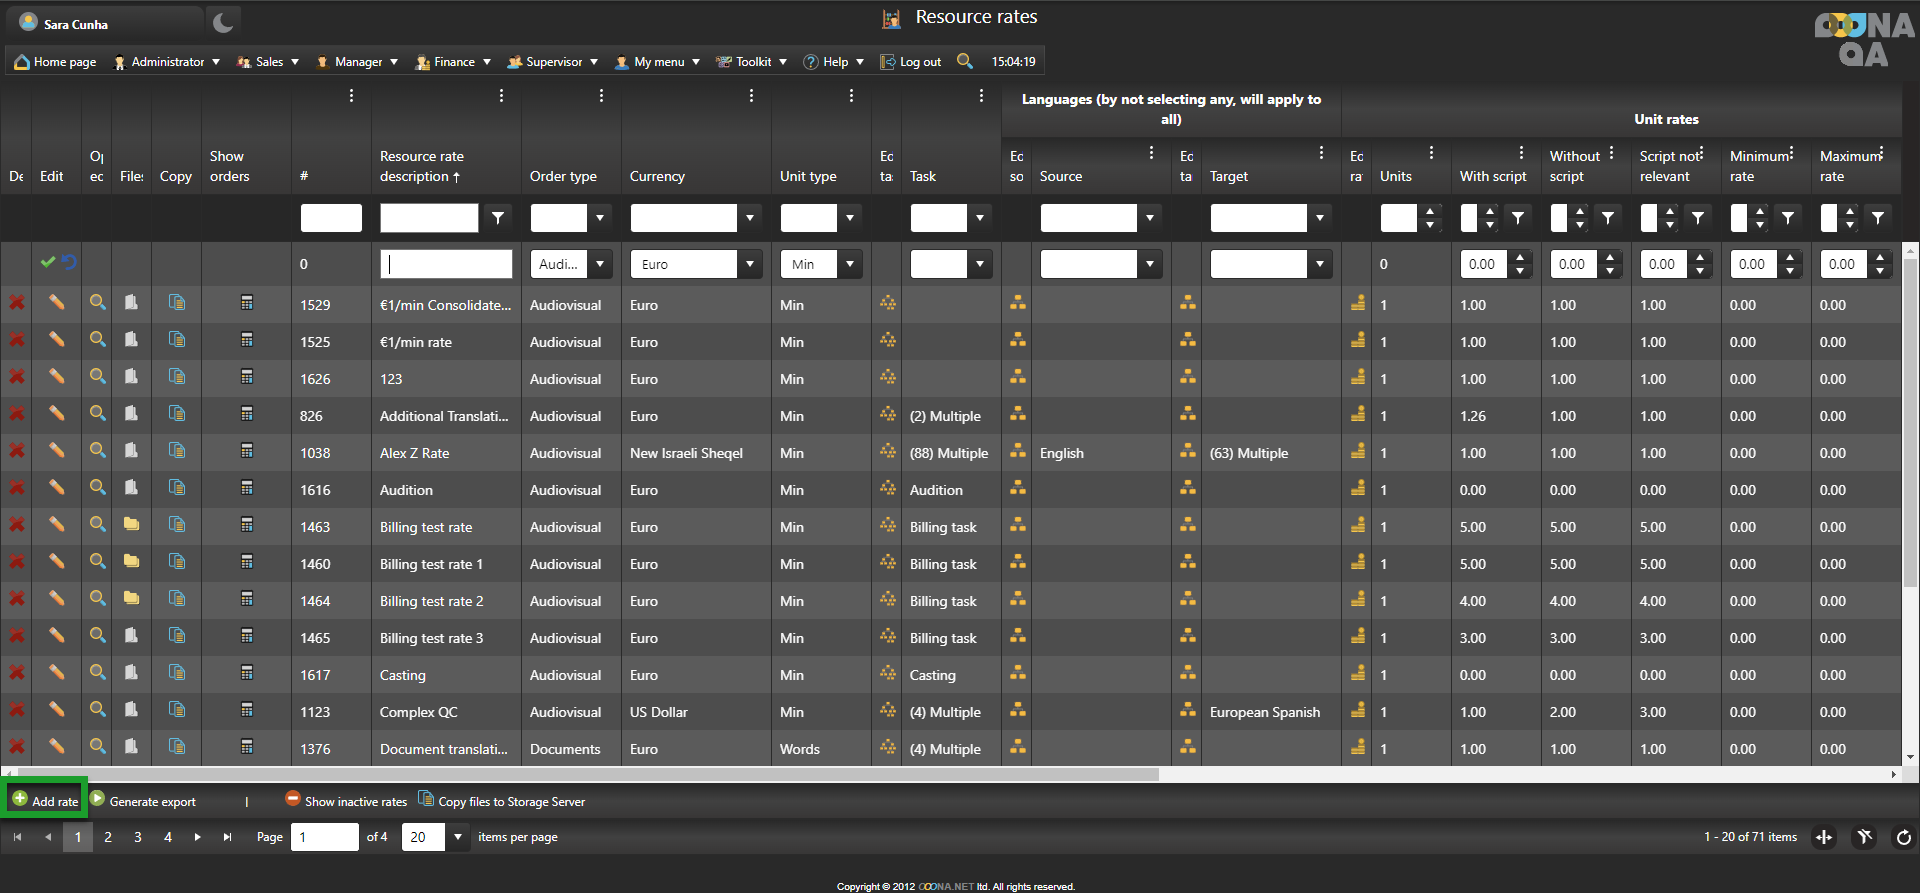1920x893 pixels.
Task: Click the search magnifier in top menu
Action: 964,61
